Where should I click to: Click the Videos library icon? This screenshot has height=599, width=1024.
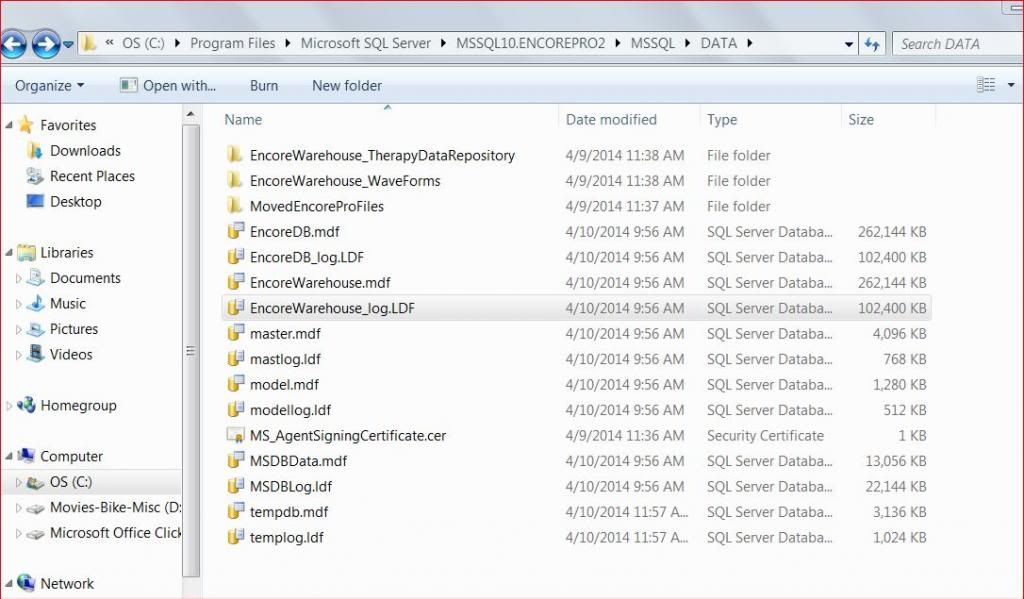(x=35, y=354)
